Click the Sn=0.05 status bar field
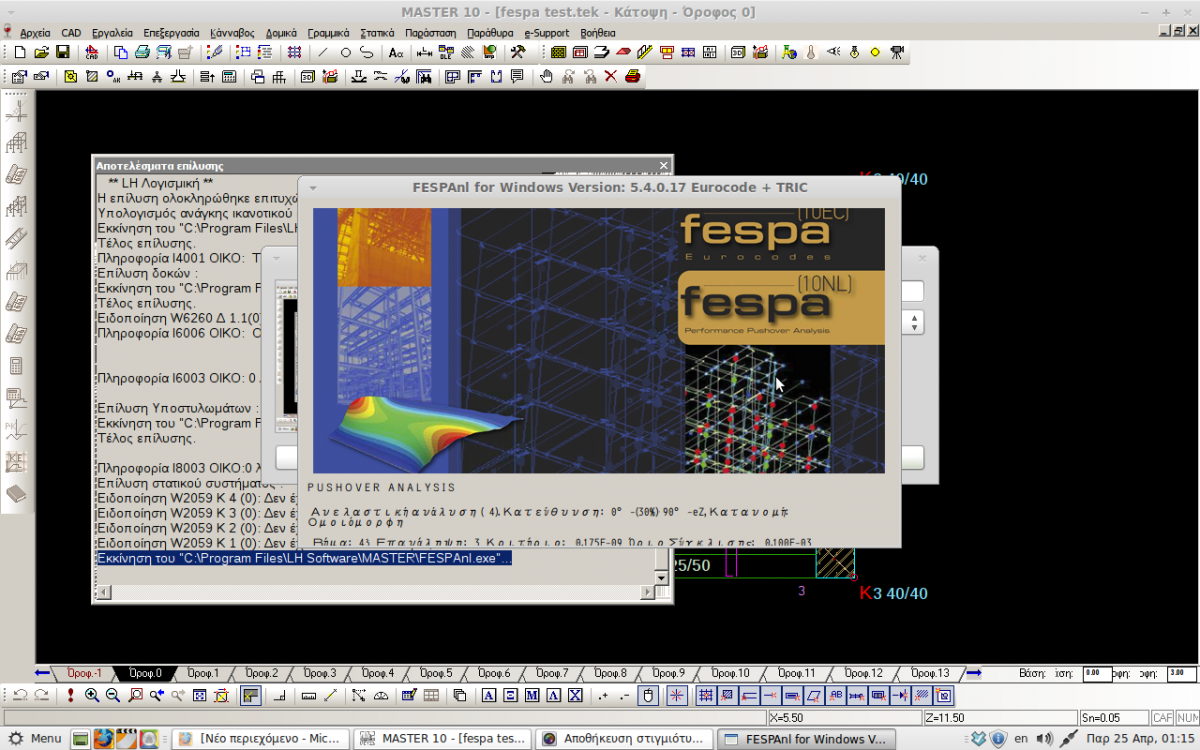The width and height of the screenshot is (1200, 750). [1114, 718]
